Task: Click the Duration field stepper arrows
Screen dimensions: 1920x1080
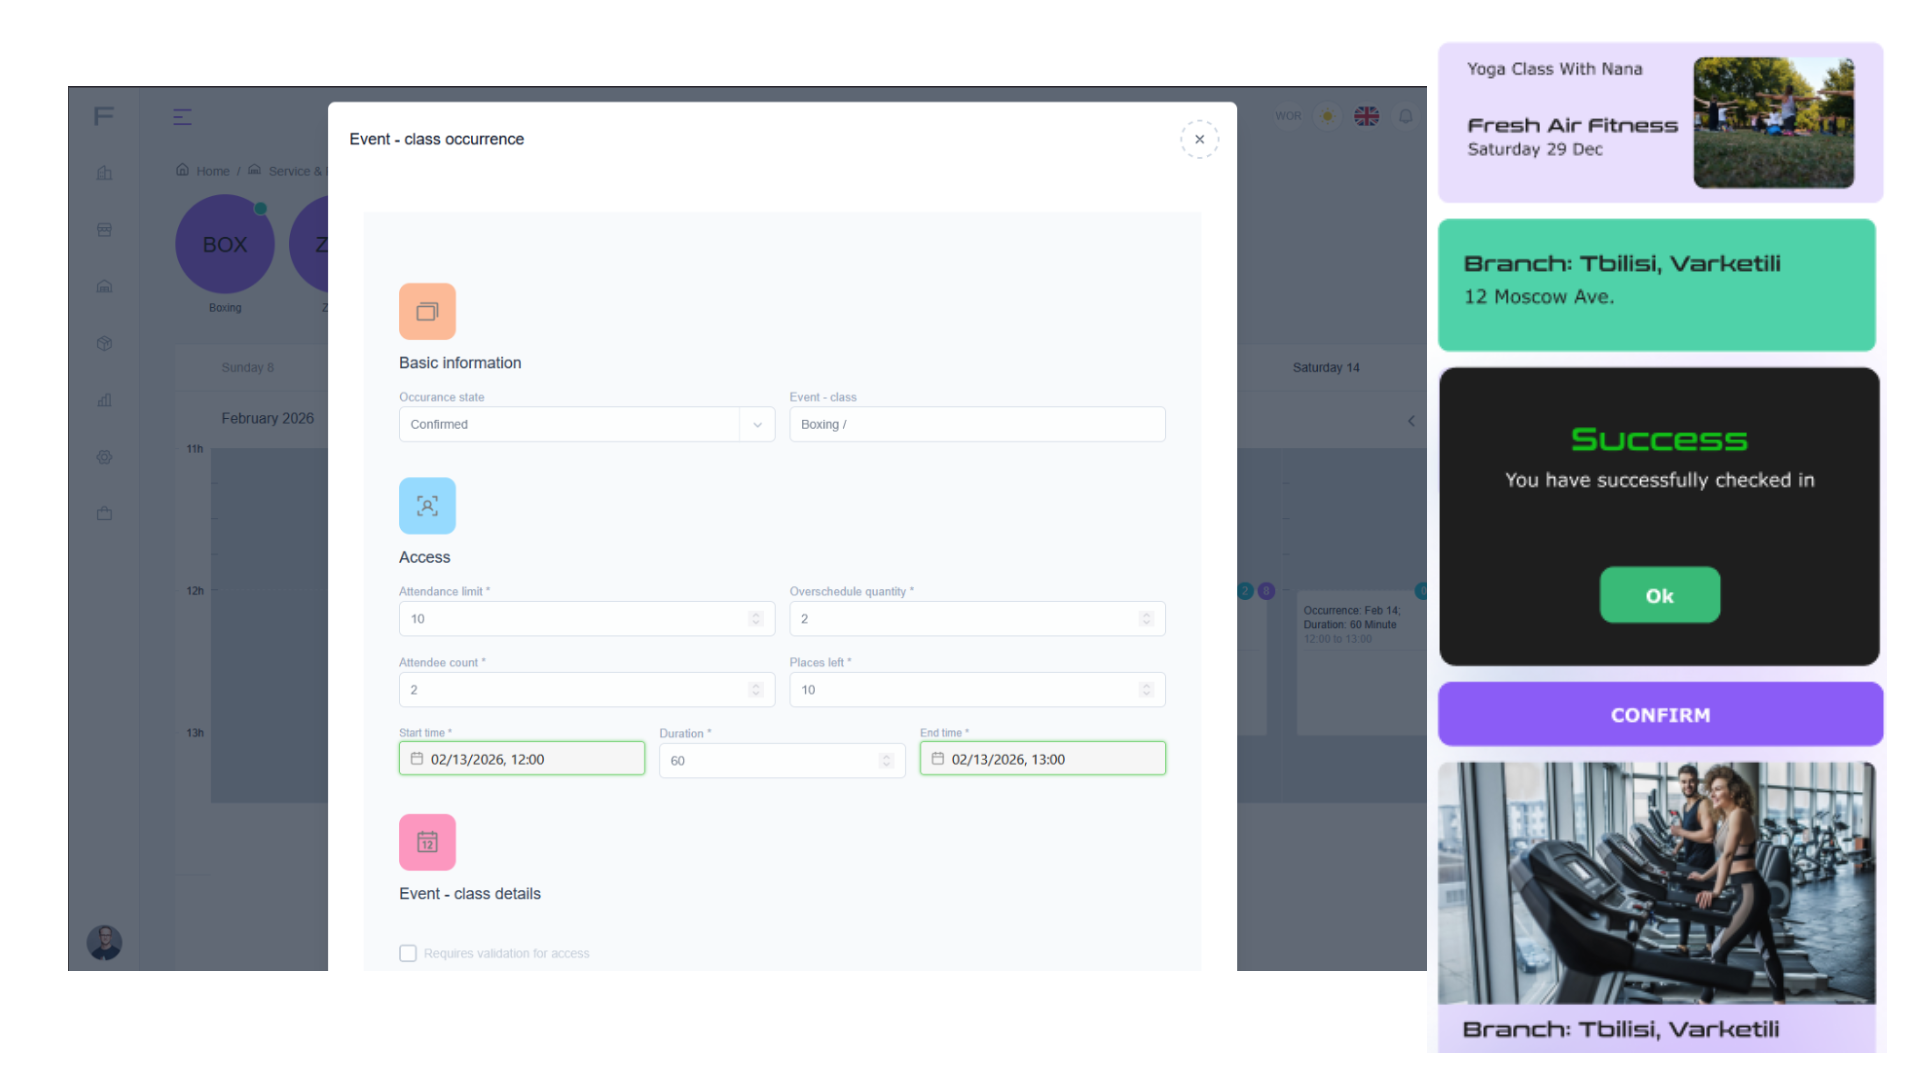Action: [x=886, y=761]
